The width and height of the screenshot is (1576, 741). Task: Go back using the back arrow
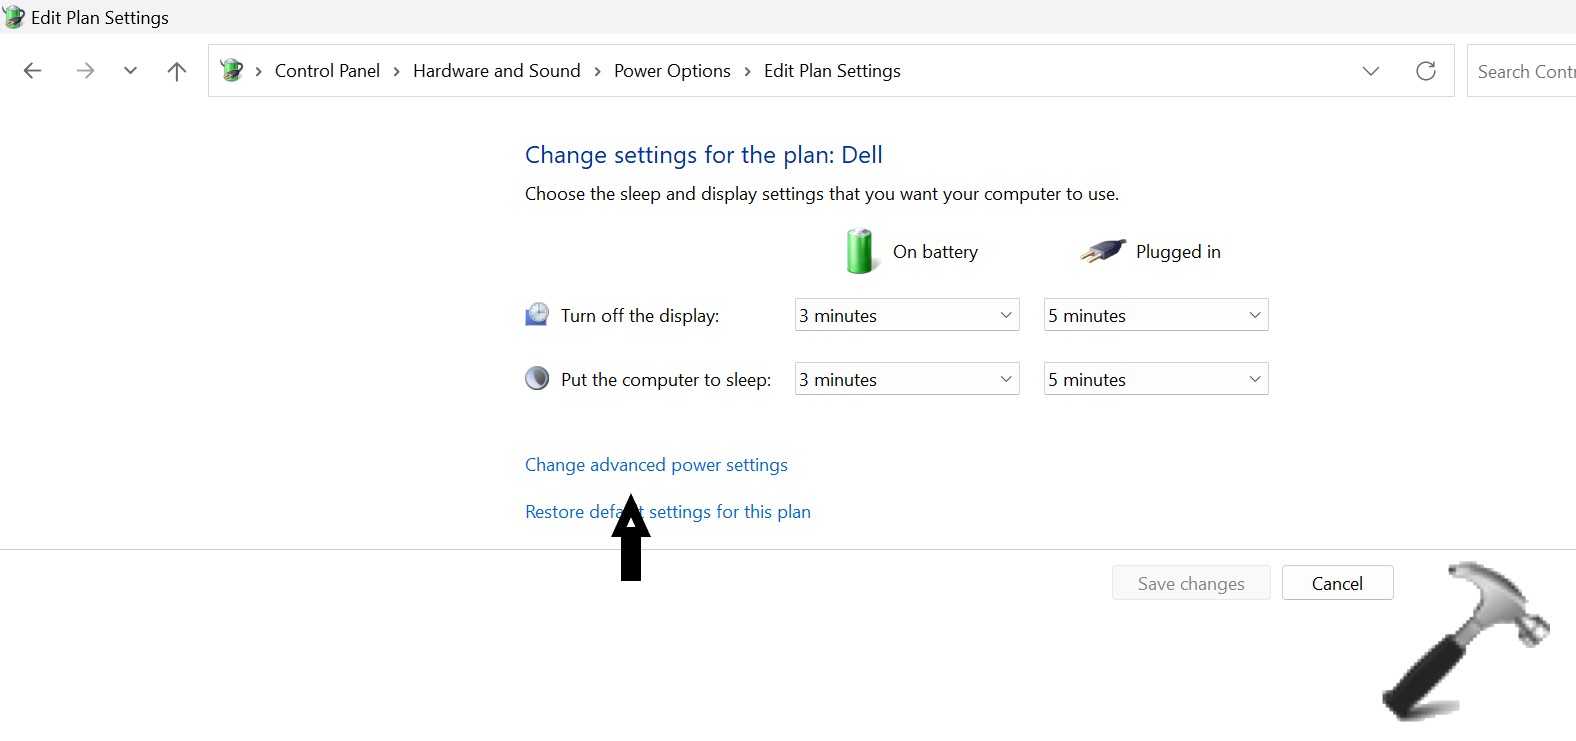(x=32, y=71)
